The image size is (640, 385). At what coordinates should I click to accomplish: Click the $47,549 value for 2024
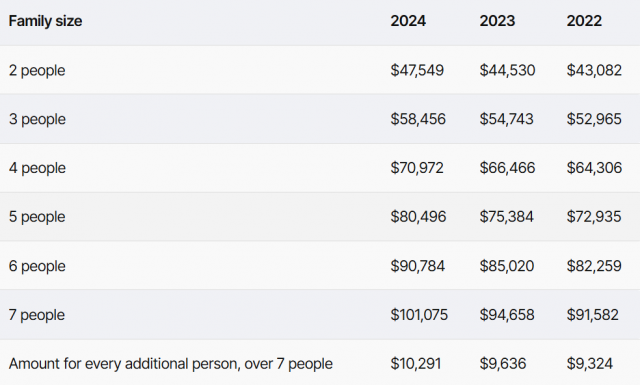point(417,70)
